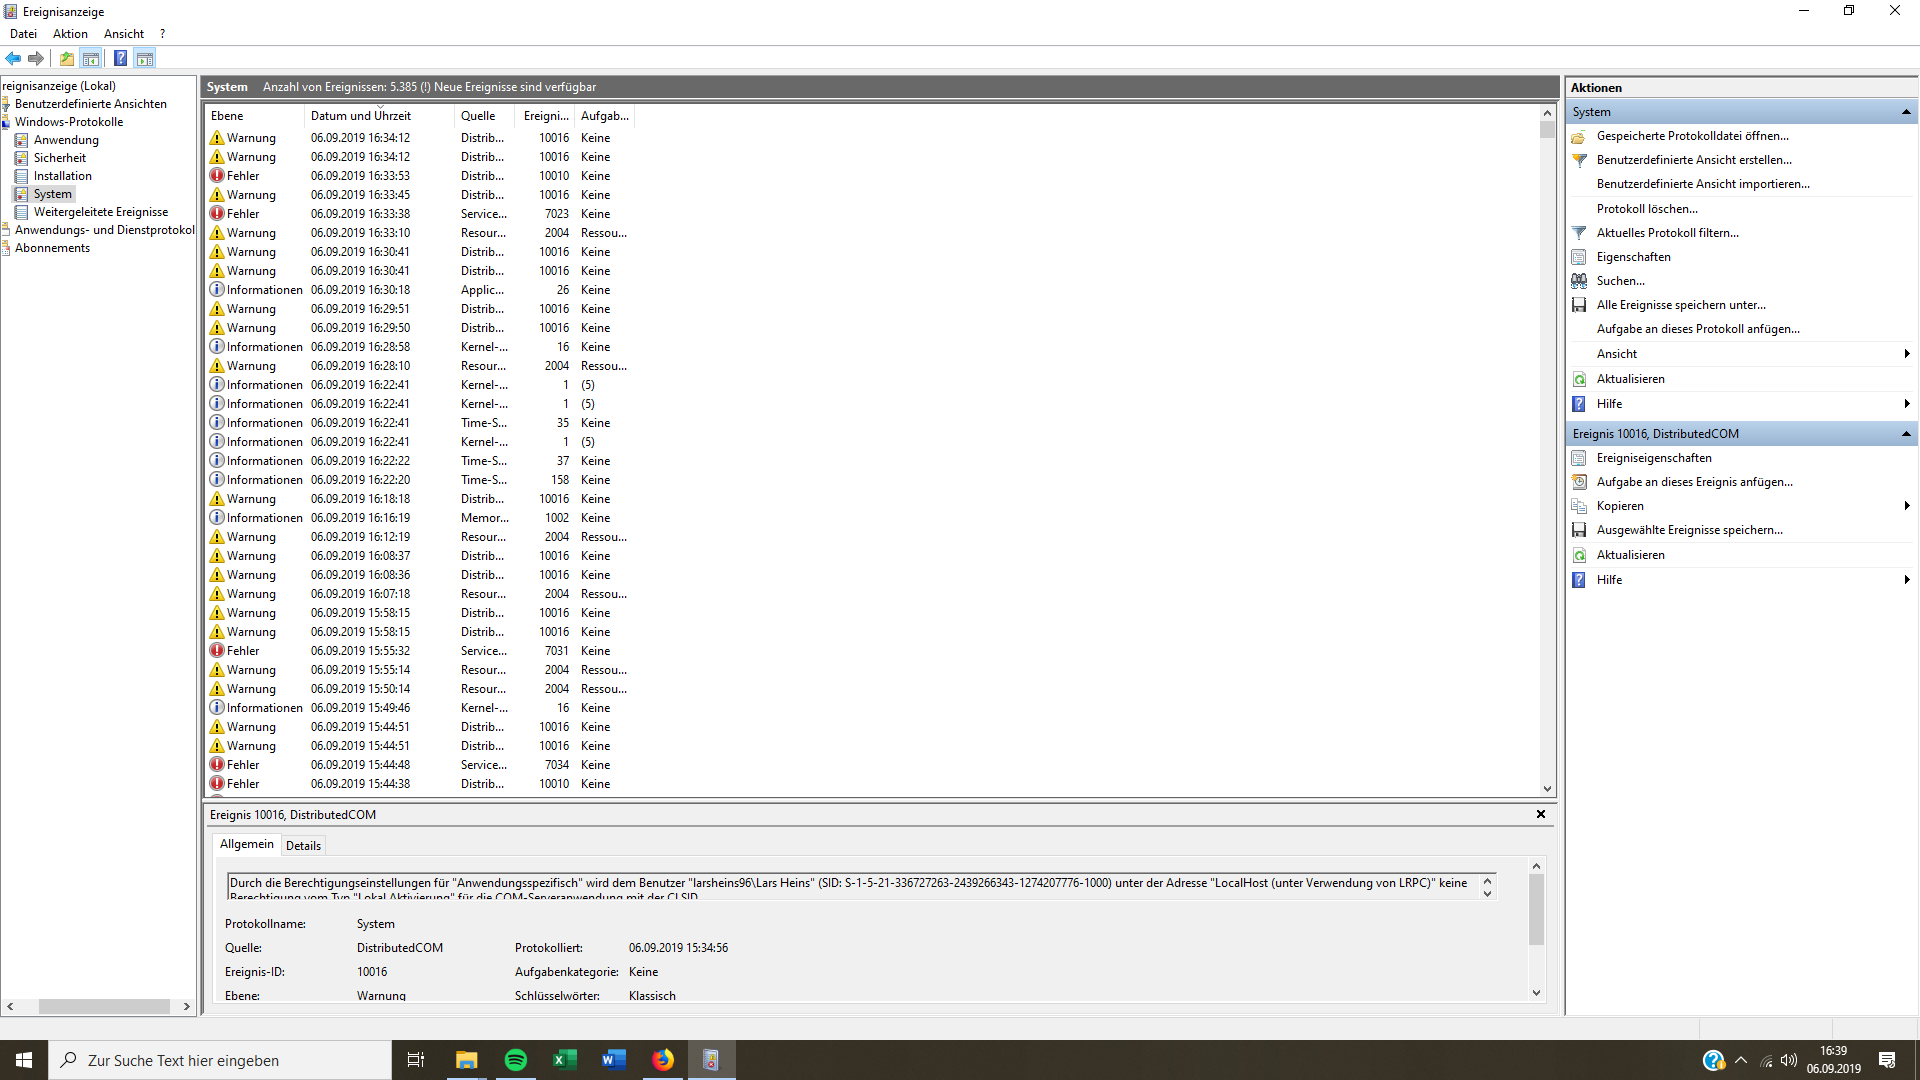The width and height of the screenshot is (1920, 1080).
Task: Click the forward arrow toolbar icon
Action: tap(36, 58)
